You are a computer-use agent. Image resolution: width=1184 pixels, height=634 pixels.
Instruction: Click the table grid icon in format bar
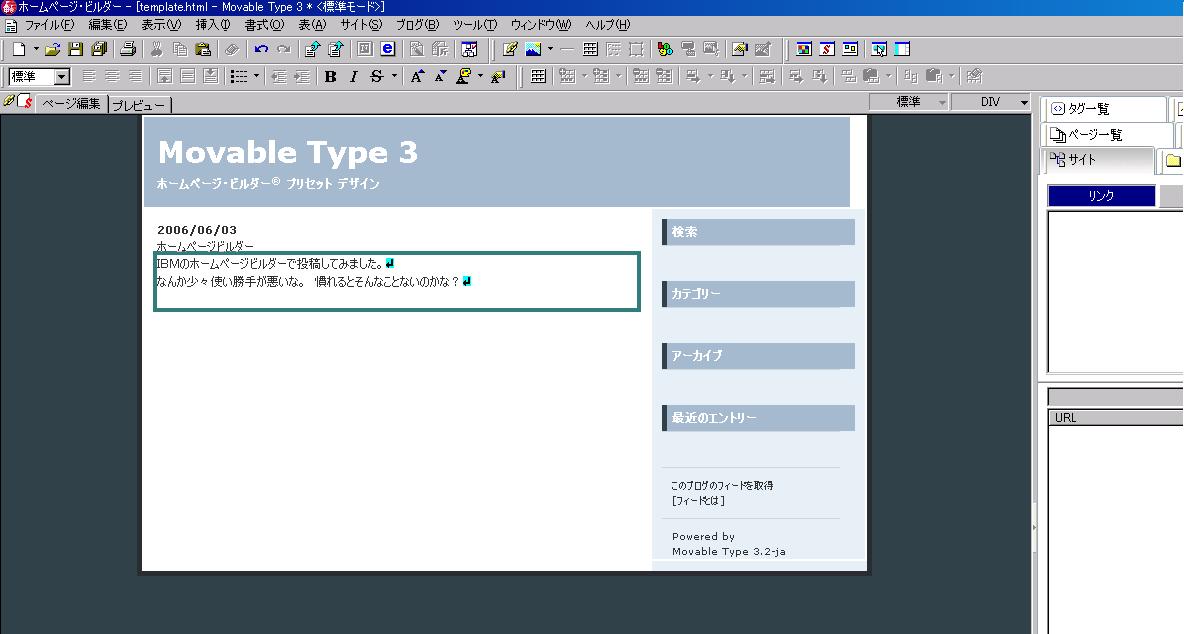(538, 76)
